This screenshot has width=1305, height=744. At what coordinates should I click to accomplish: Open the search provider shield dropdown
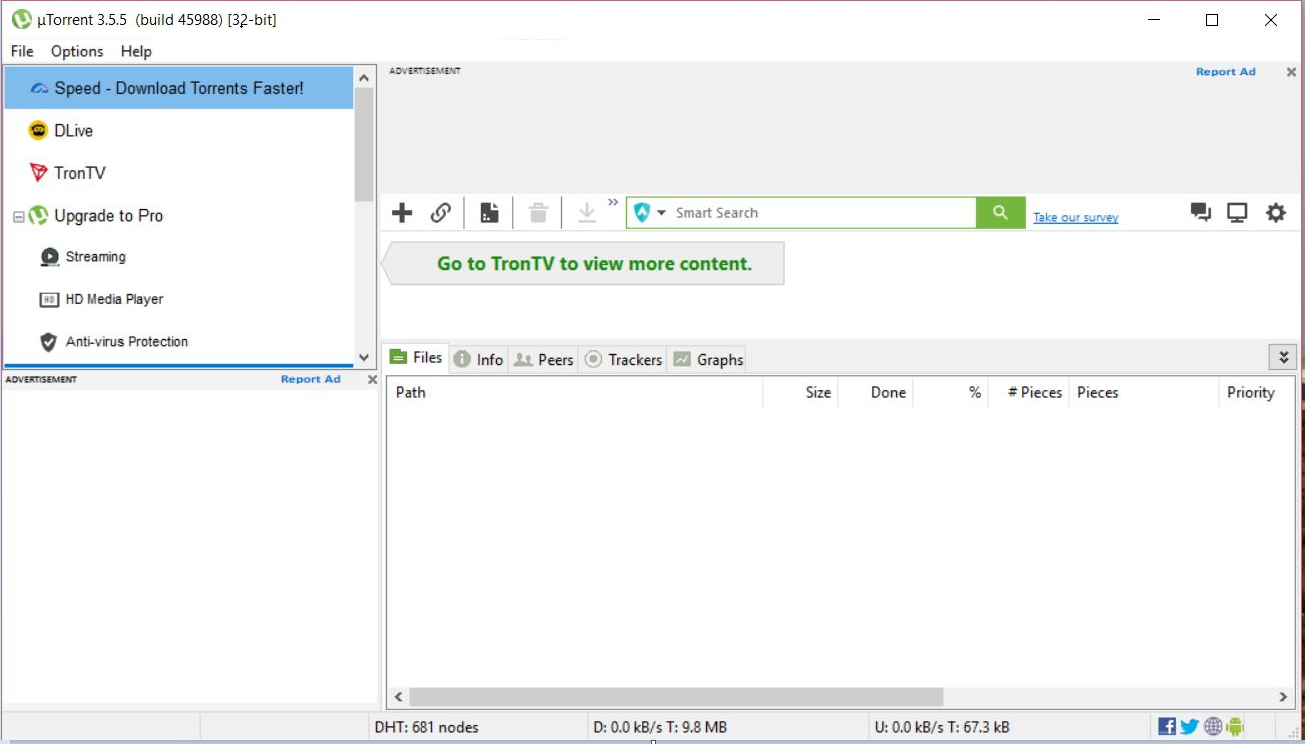pos(650,213)
